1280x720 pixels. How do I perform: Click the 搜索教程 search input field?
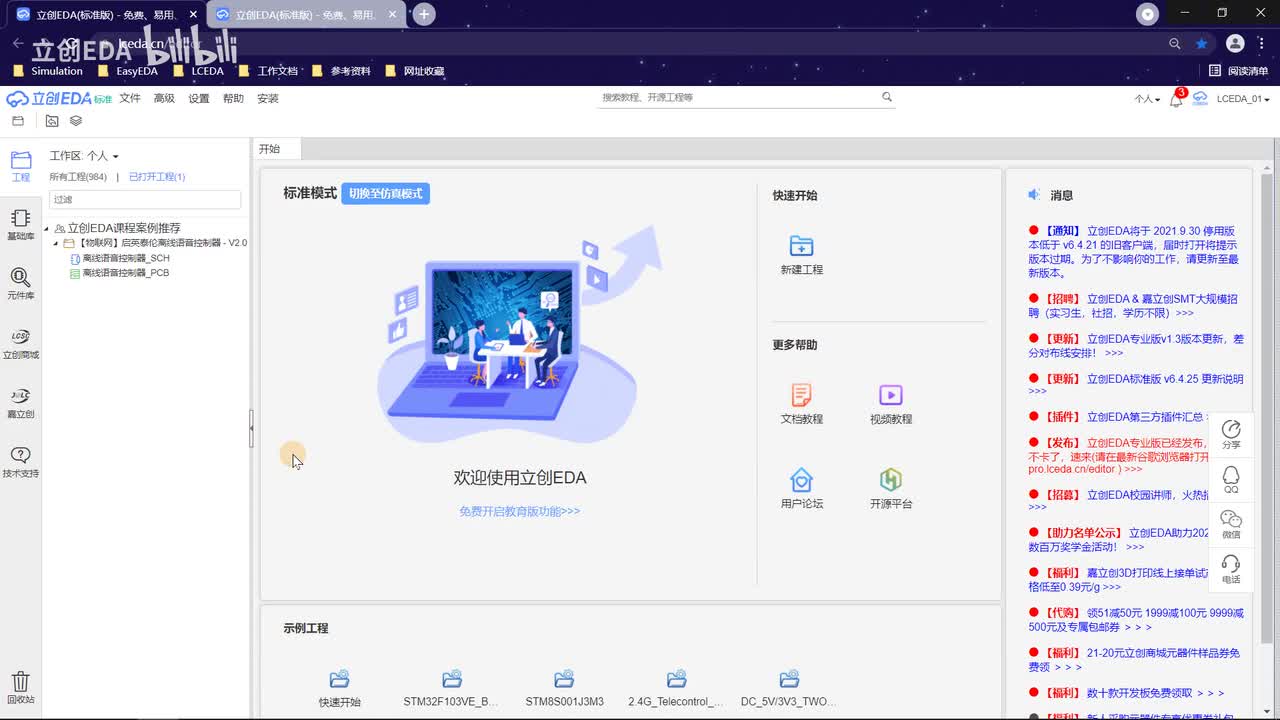pyautogui.click(x=738, y=98)
